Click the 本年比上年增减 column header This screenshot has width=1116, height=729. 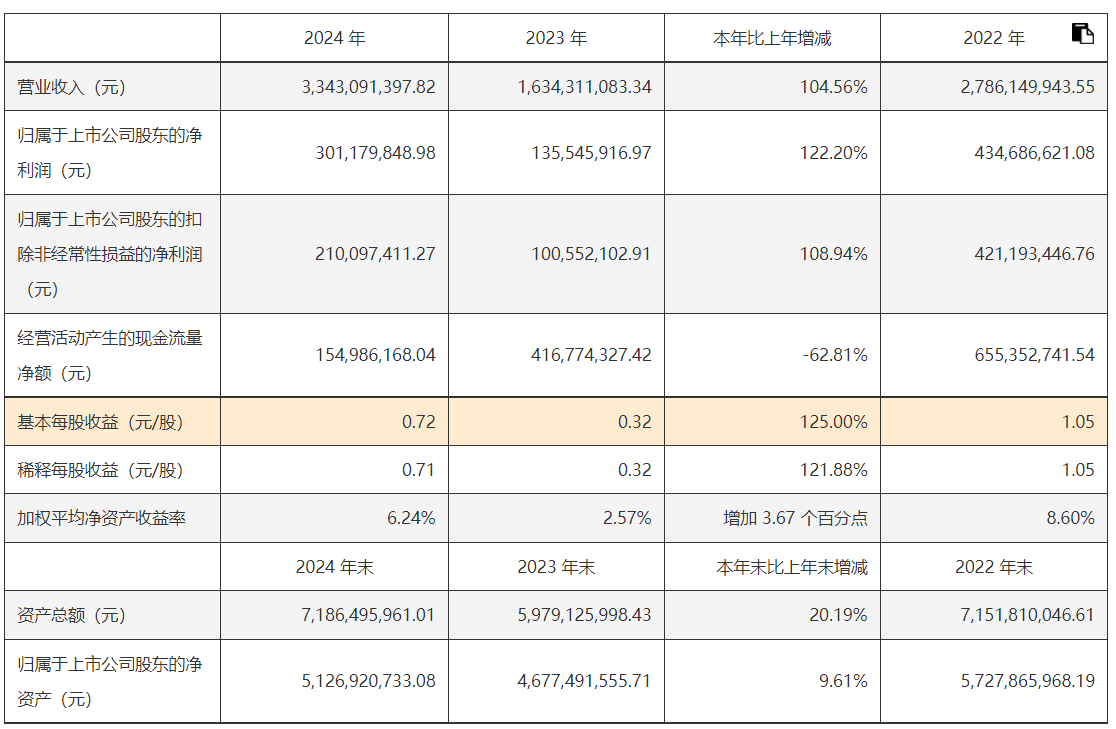772,38
